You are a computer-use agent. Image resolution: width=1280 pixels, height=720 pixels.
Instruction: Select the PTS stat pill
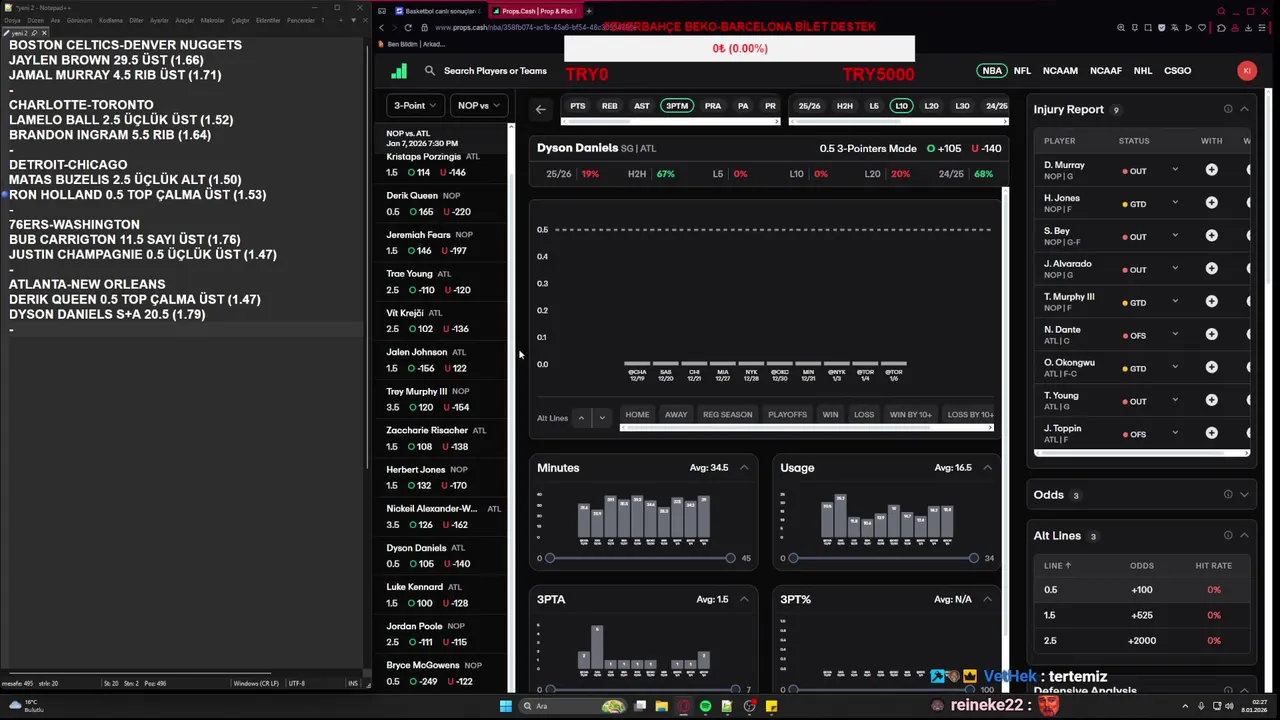(x=578, y=106)
